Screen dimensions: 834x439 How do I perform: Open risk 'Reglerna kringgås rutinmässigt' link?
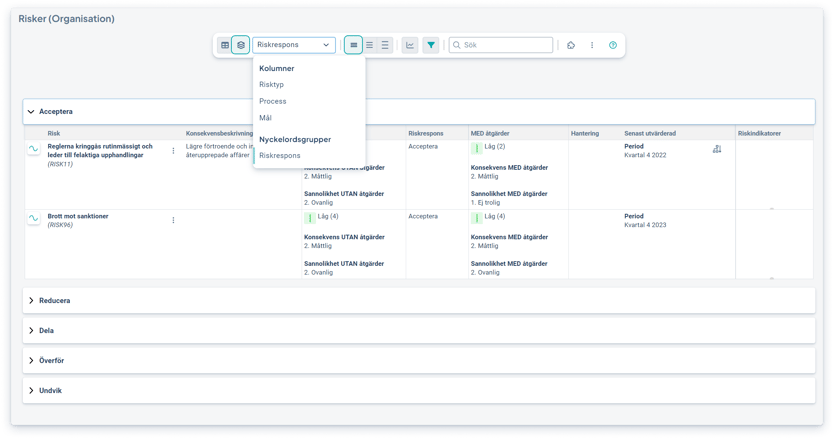click(x=100, y=150)
